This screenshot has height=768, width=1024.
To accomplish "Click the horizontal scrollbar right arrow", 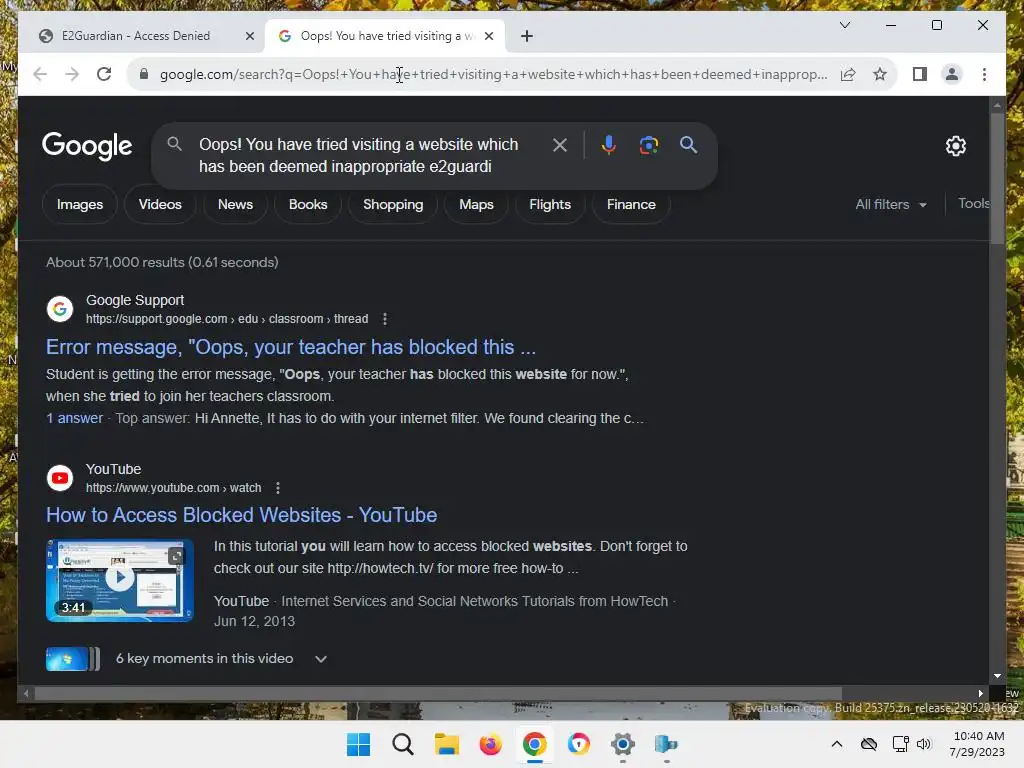I will click(980, 694).
